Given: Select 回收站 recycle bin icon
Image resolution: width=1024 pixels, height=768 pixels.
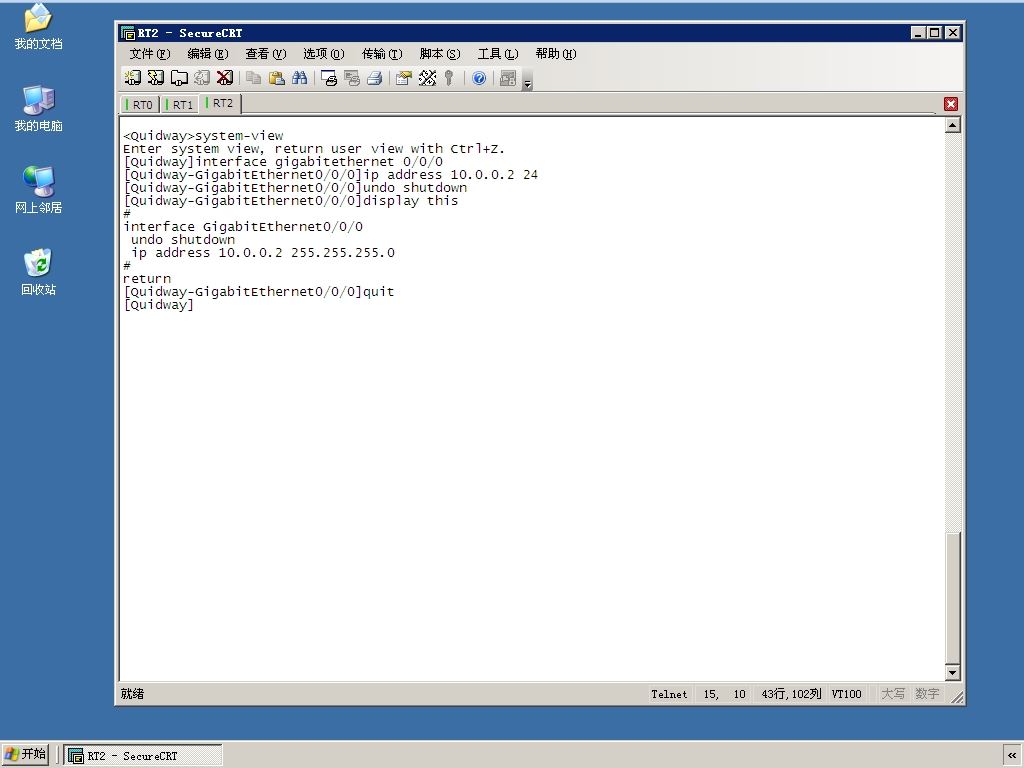Looking at the screenshot, I should (x=39, y=272).
